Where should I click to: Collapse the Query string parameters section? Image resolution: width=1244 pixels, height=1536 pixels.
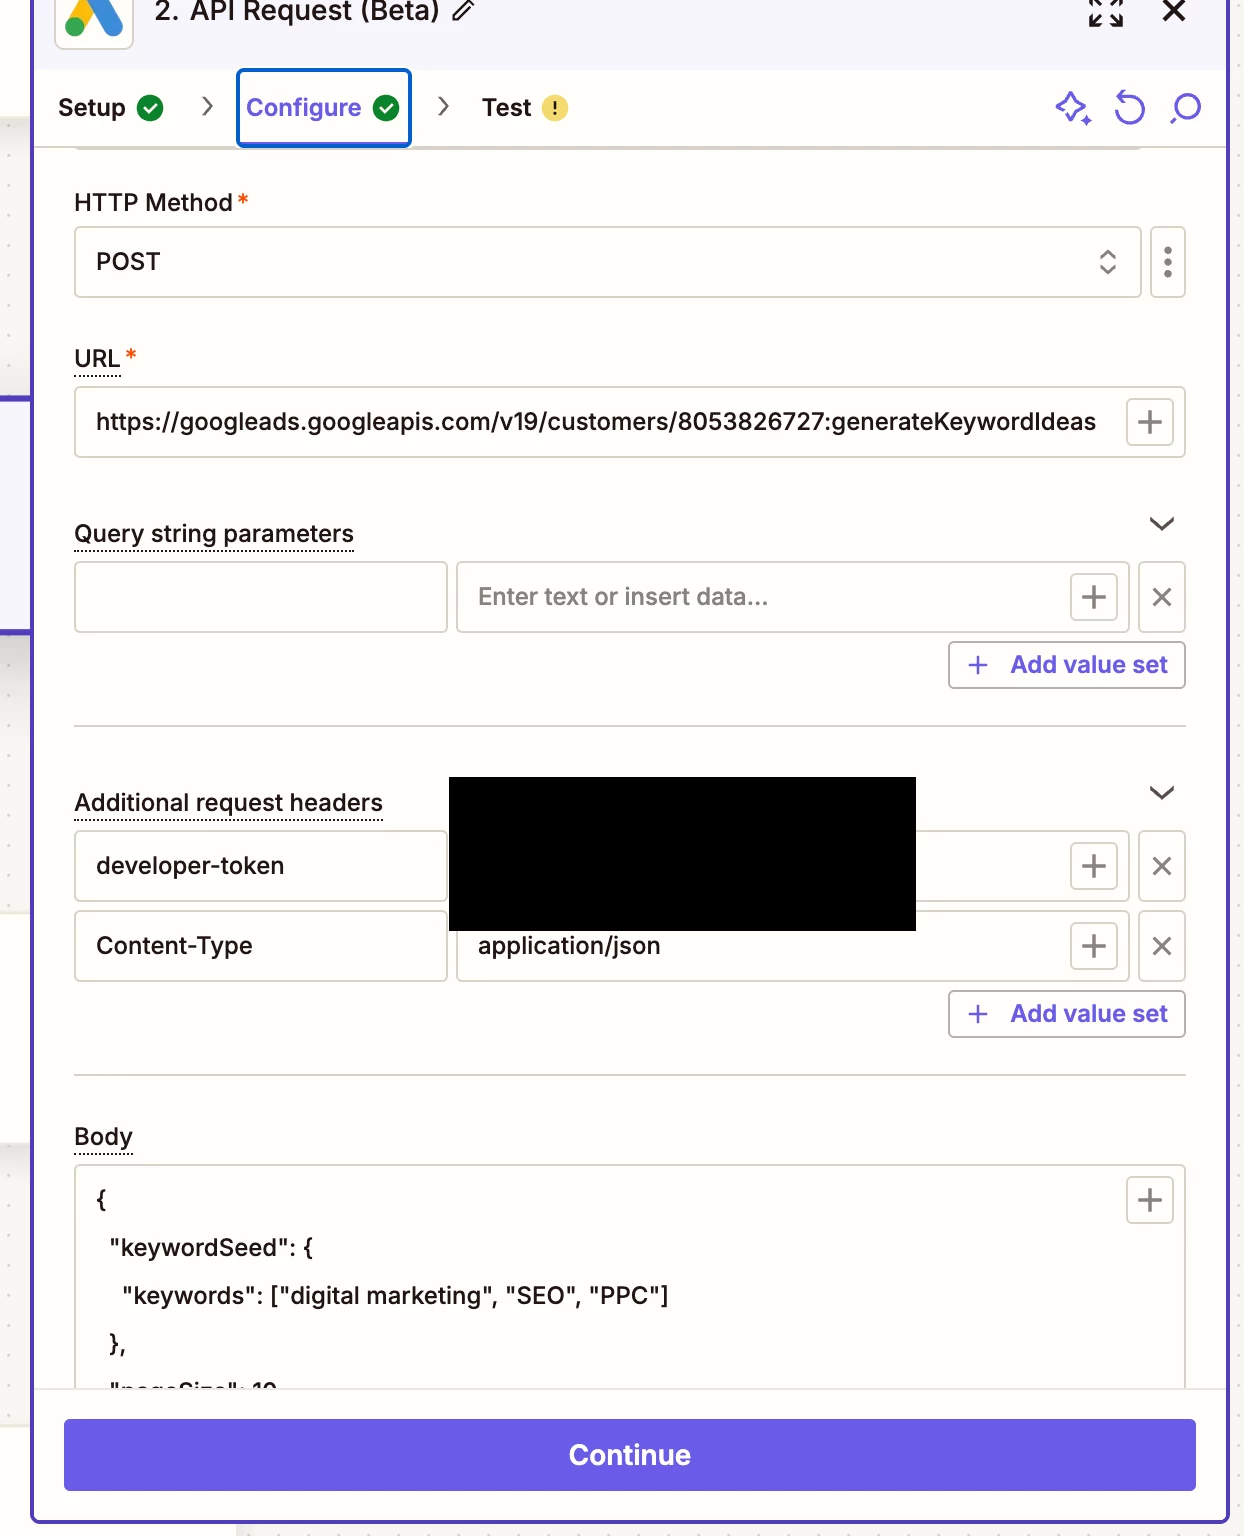pyautogui.click(x=1161, y=524)
